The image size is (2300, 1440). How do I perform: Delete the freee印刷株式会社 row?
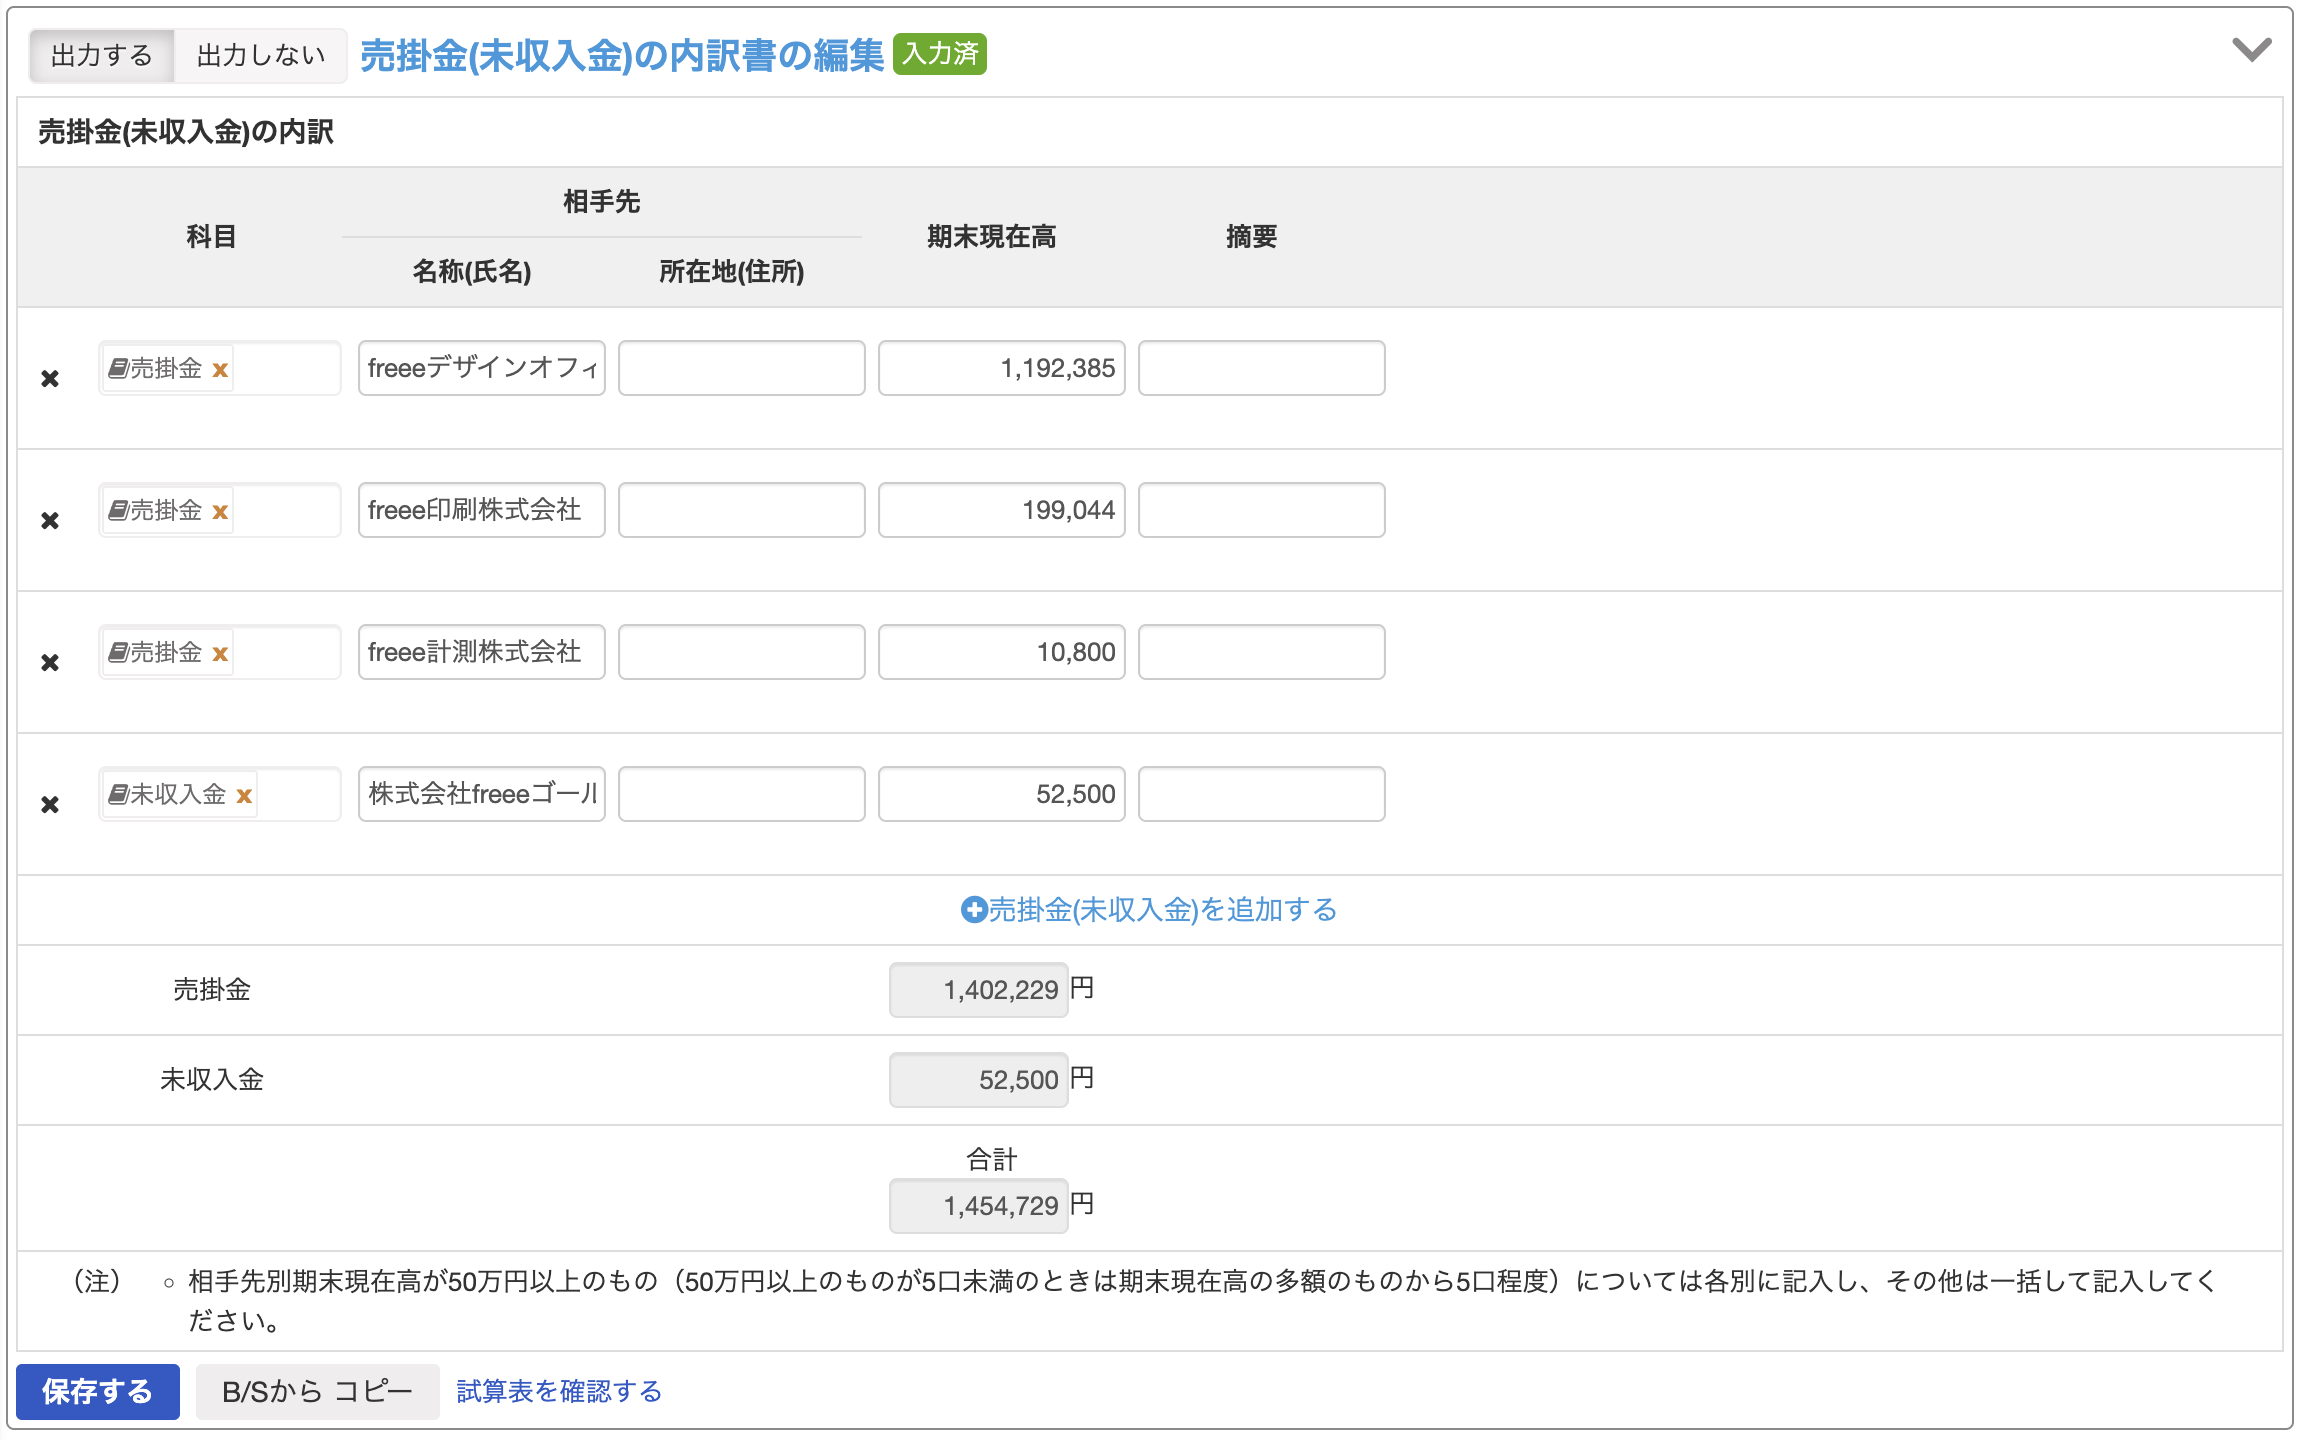[x=50, y=521]
